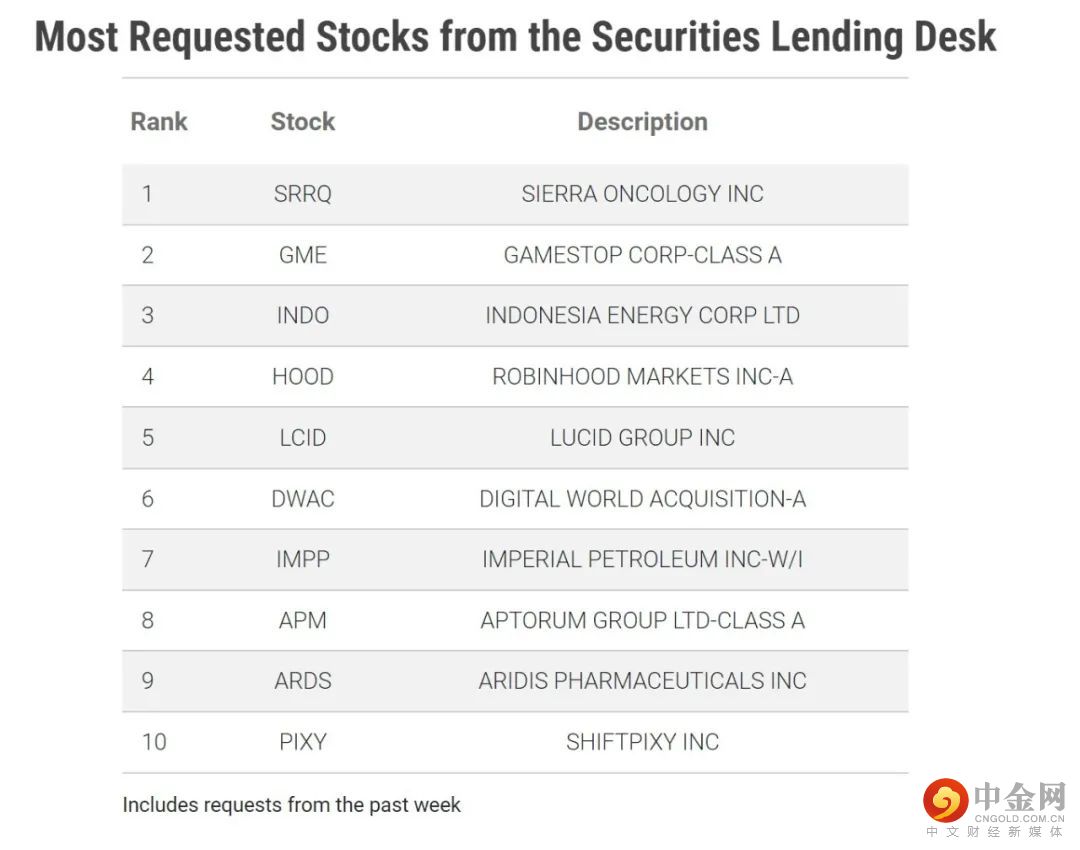The width and height of the screenshot is (1080, 850).
Task: Select GAMESTOP CORP-CLASS A description
Action: (642, 255)
